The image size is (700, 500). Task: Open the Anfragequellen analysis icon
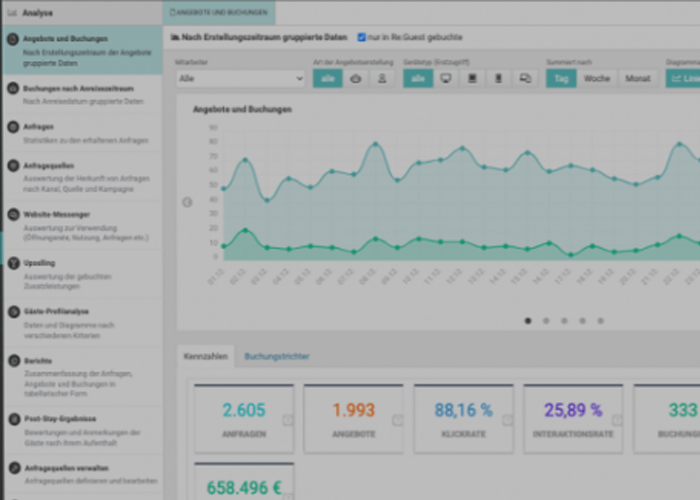[x=13, y=166]
